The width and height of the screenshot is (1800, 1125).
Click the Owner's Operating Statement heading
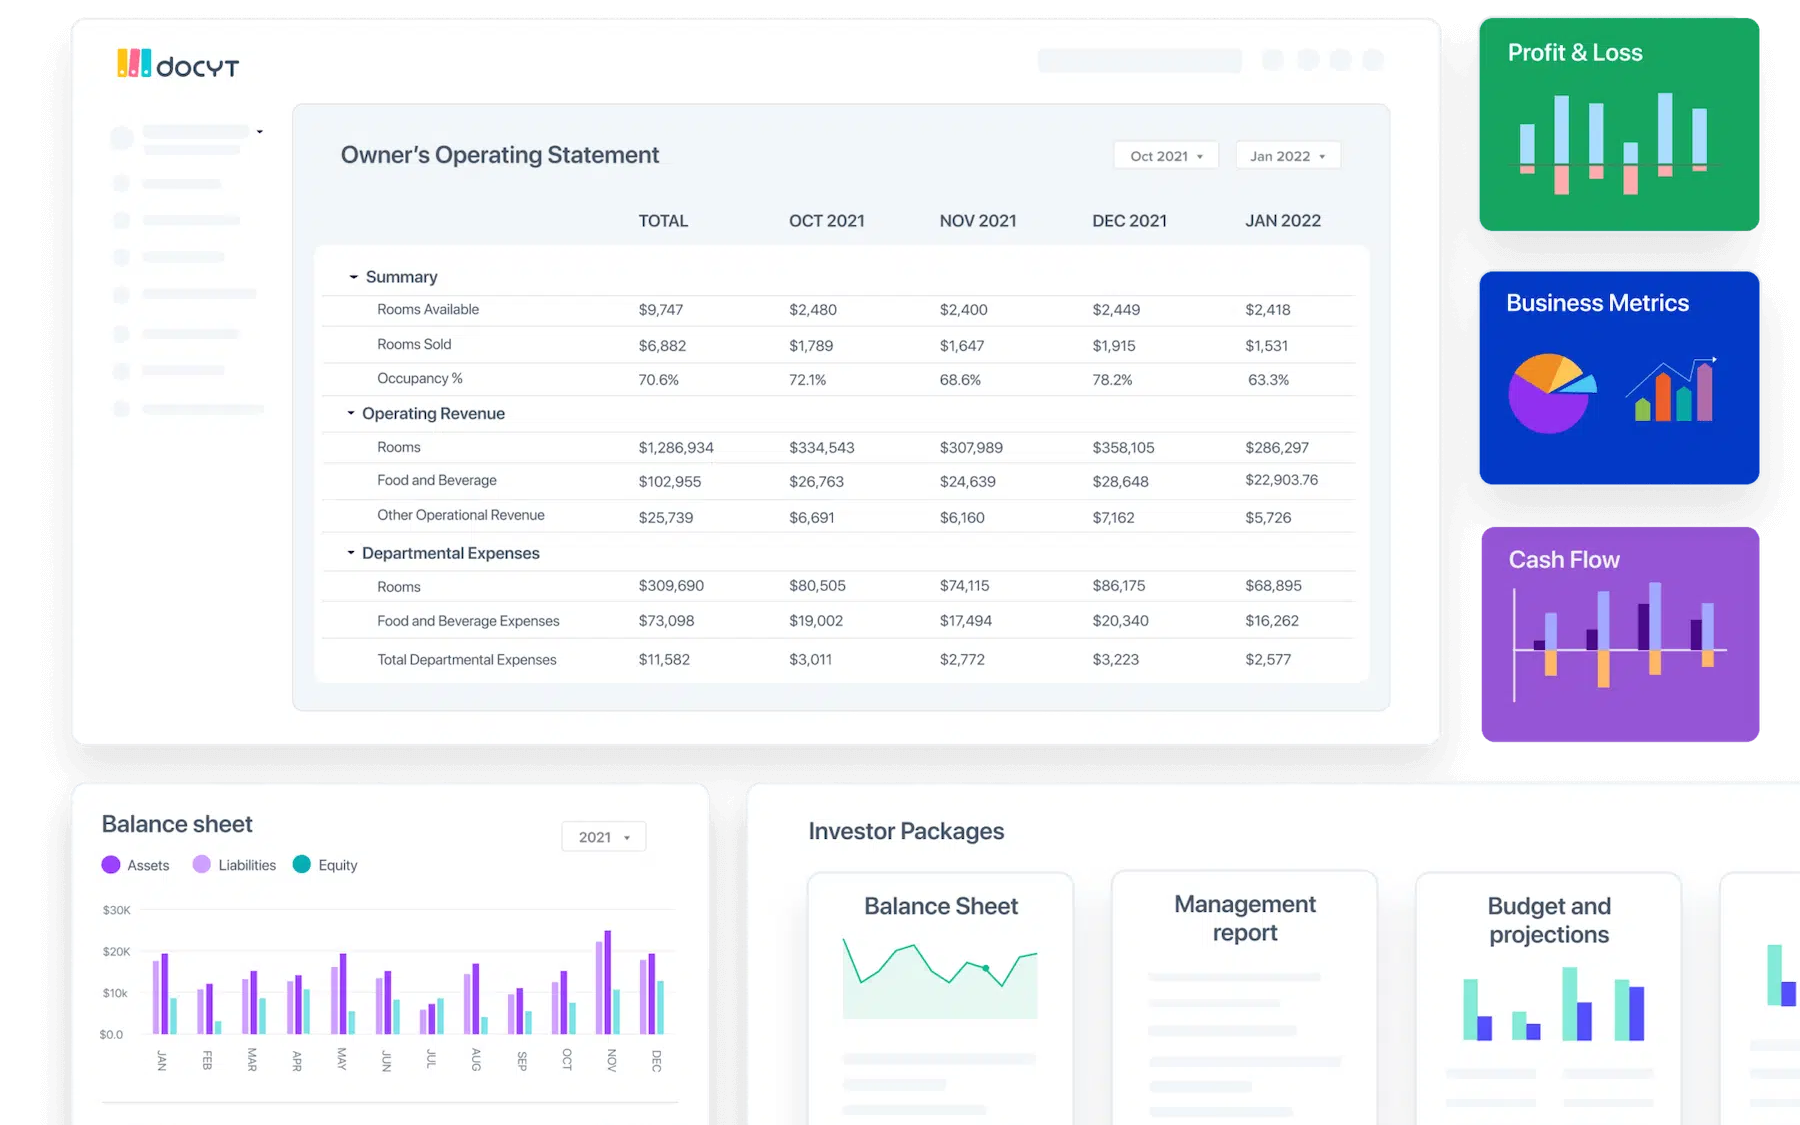point(500,155)
